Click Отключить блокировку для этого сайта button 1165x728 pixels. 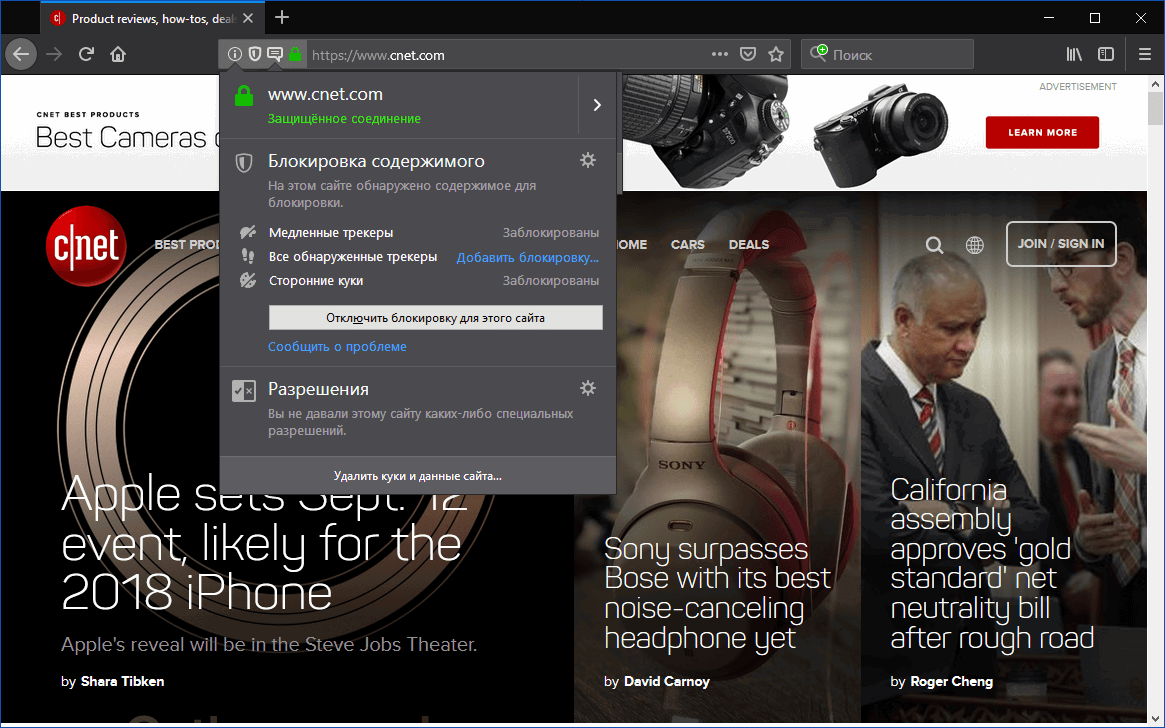(x=435, y=318)
